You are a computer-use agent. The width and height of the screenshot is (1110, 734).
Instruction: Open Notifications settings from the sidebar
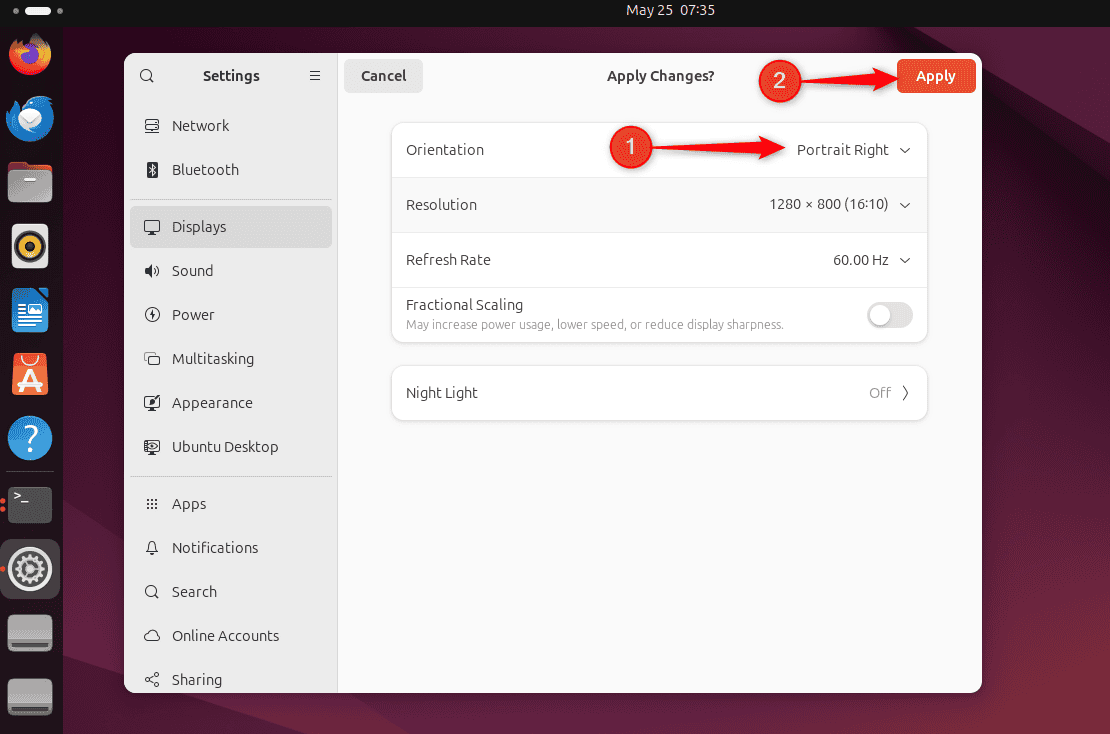click(213, 547)
